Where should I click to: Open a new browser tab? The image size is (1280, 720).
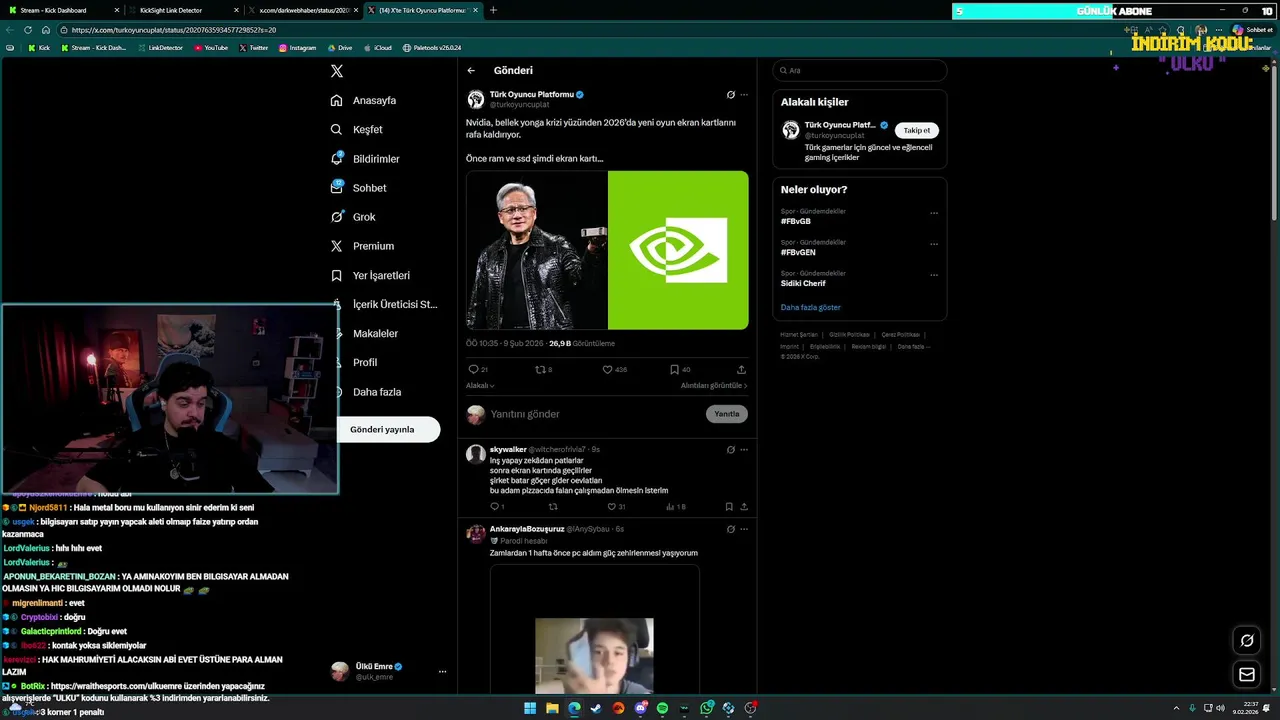[493, 10]
